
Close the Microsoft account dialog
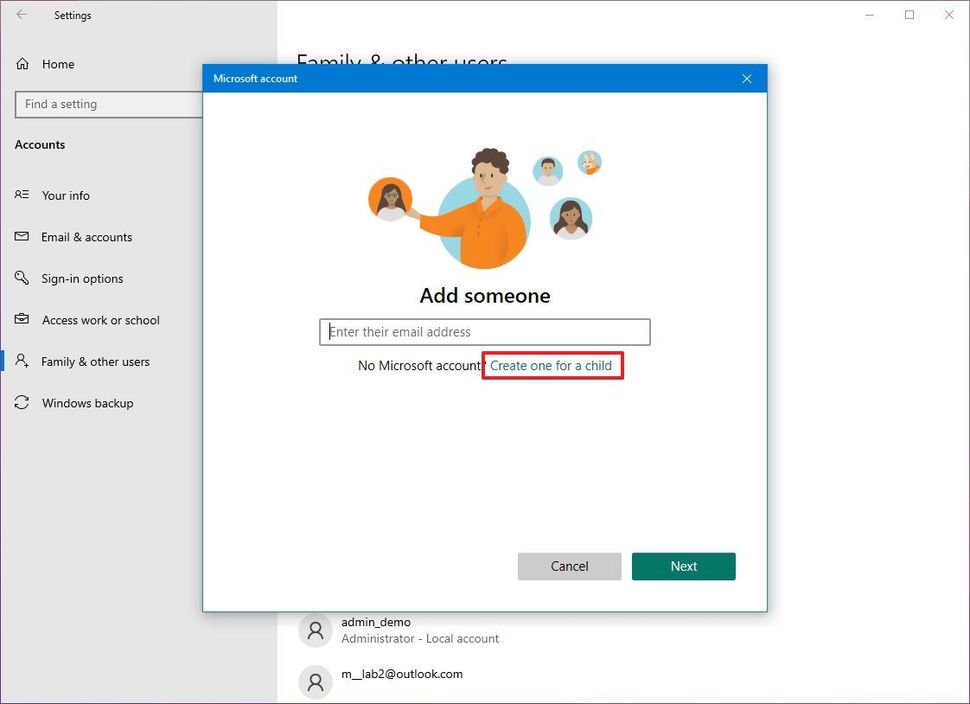point(746,79)
